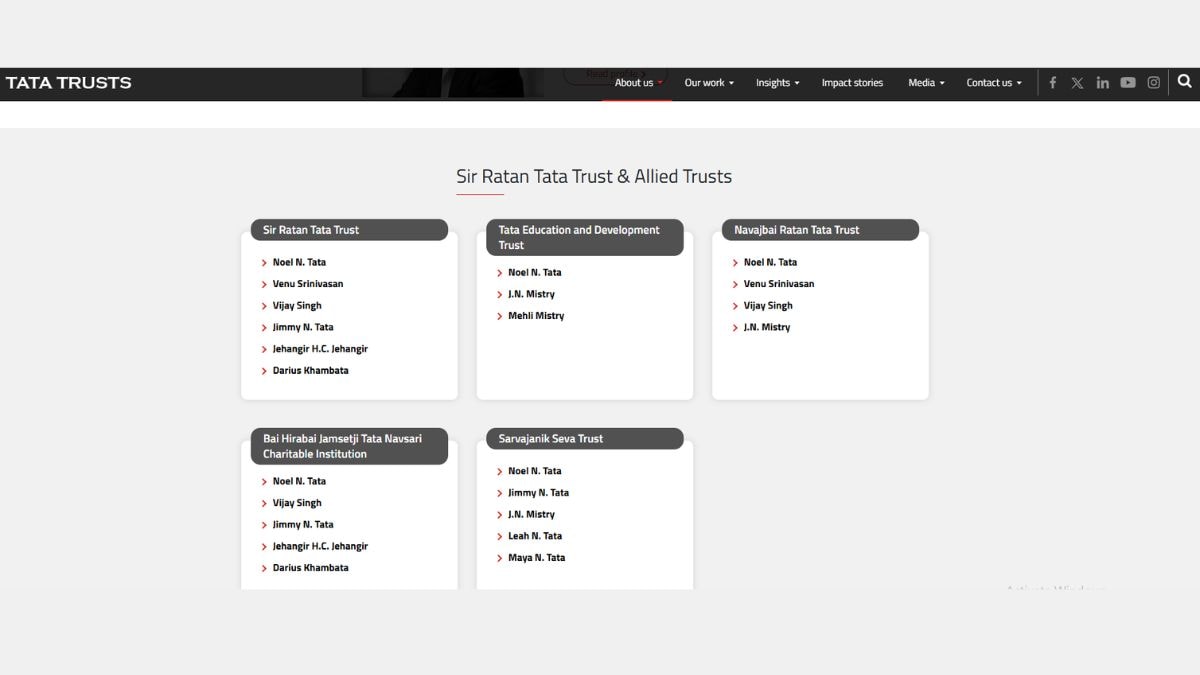Click J.N. Mistry under Navajbai Ratan Tata Trust
The height and width of the screenshot is (675, 1200).
(767, 327)
